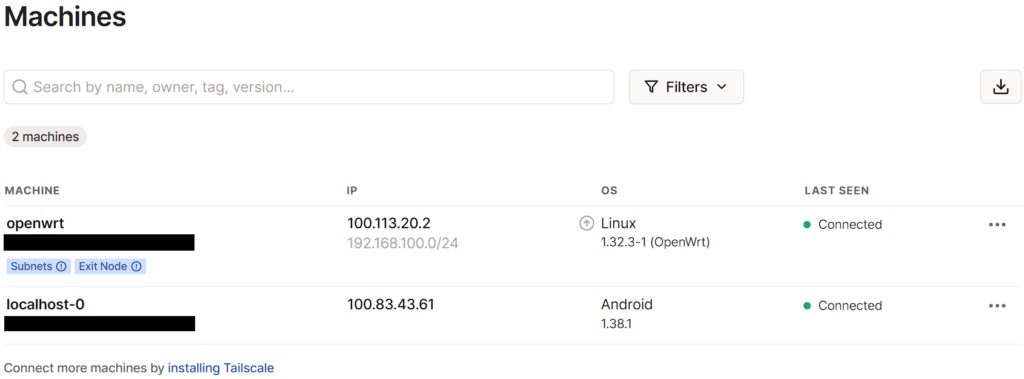This screenshot has height=379, width=1024.
Task: Click the info icon on Exit Node badge
Action: click(x=136, y=266)
